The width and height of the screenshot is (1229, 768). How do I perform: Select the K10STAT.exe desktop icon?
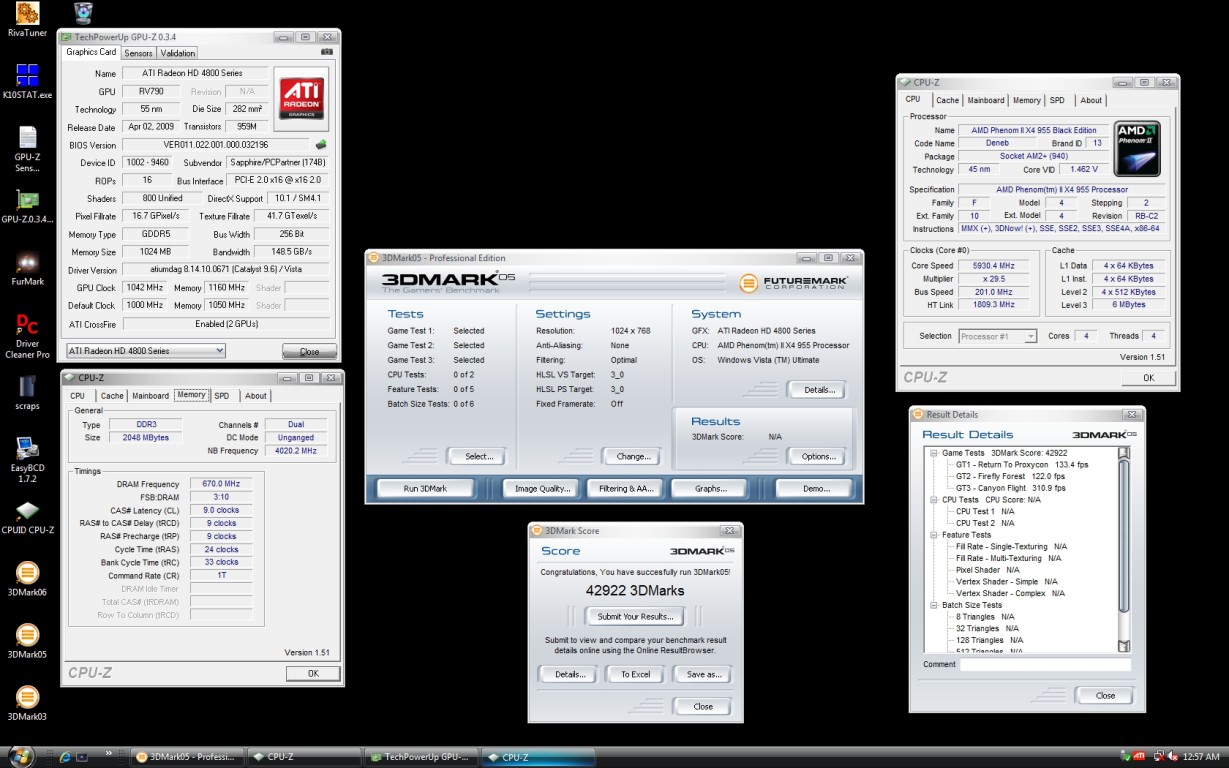pyautogui.click(x=27, y=82)
